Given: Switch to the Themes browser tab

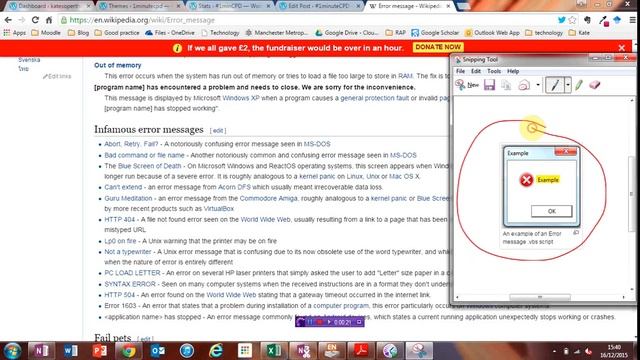Looking at the screenshot, I should [140, 6].
